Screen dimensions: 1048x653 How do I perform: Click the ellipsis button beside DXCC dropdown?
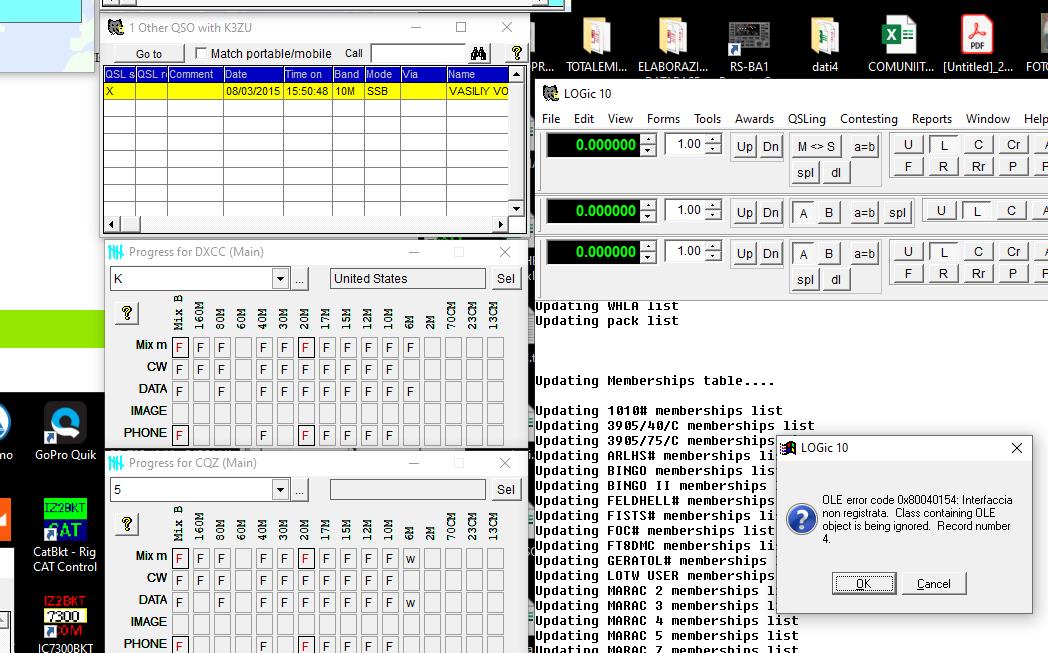[x=299, y=279]
